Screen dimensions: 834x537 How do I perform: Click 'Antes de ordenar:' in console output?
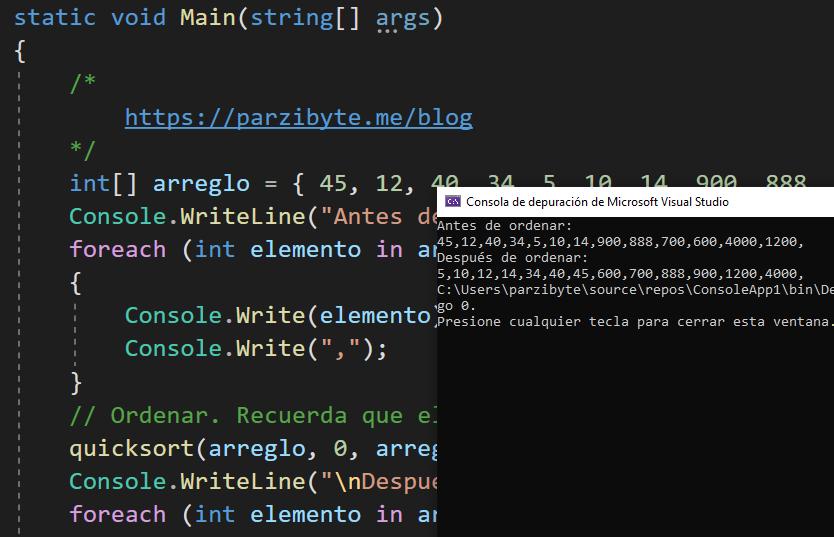pos(504,225)
